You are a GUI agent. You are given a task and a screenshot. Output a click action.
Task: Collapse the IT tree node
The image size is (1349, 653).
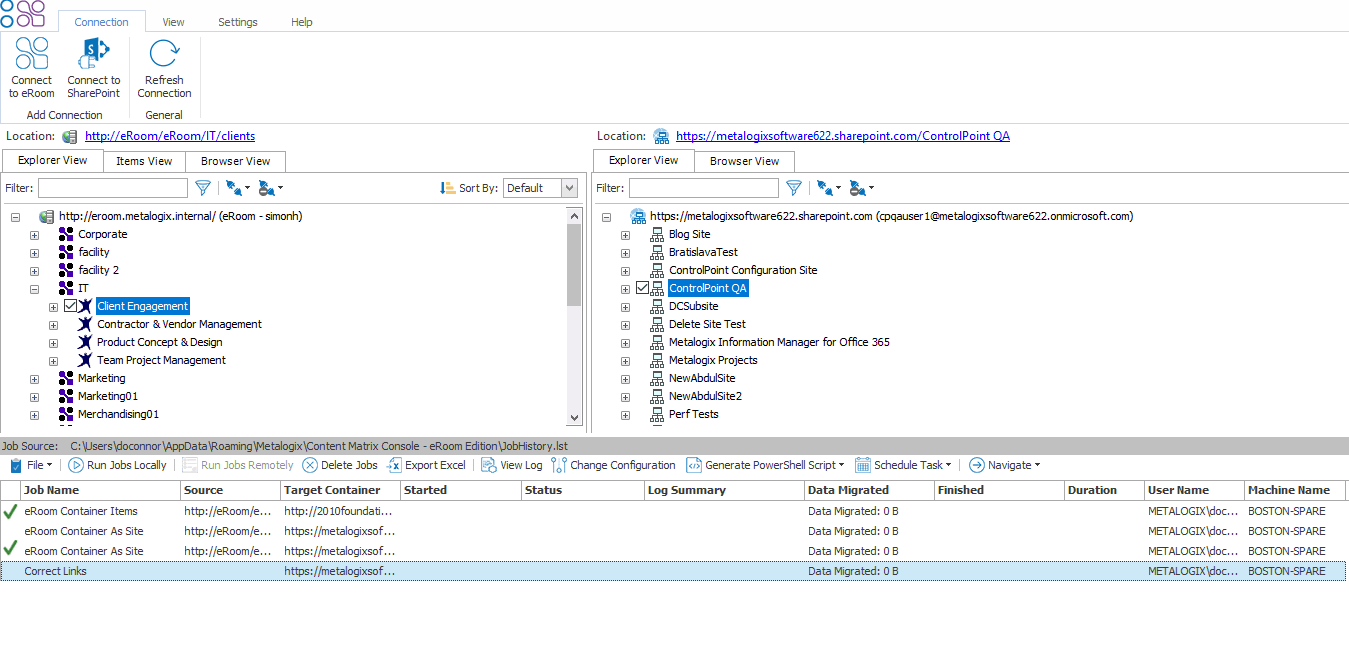[x=34, y=288]
